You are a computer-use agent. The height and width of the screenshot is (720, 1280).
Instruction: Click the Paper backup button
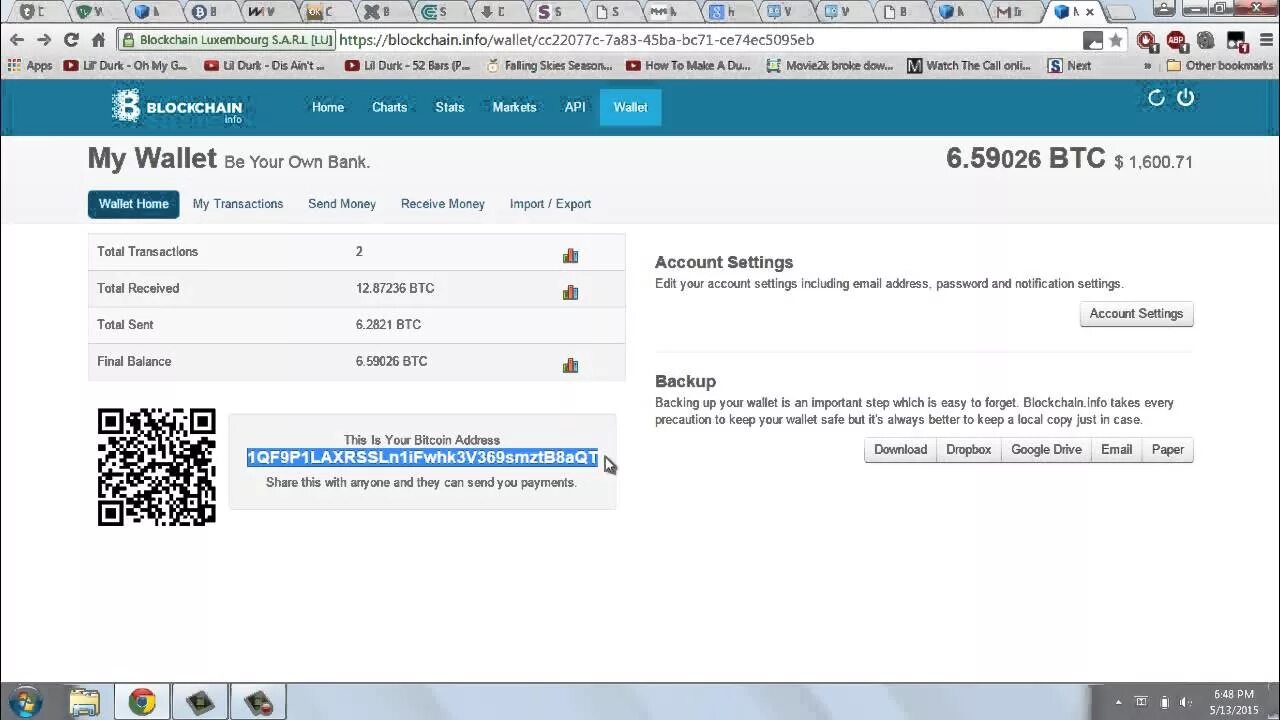tap(1168, 450)
